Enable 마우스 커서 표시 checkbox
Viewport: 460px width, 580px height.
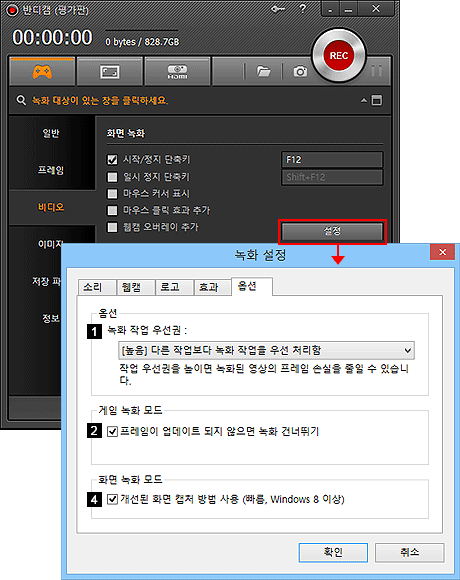tap(112, 193)
